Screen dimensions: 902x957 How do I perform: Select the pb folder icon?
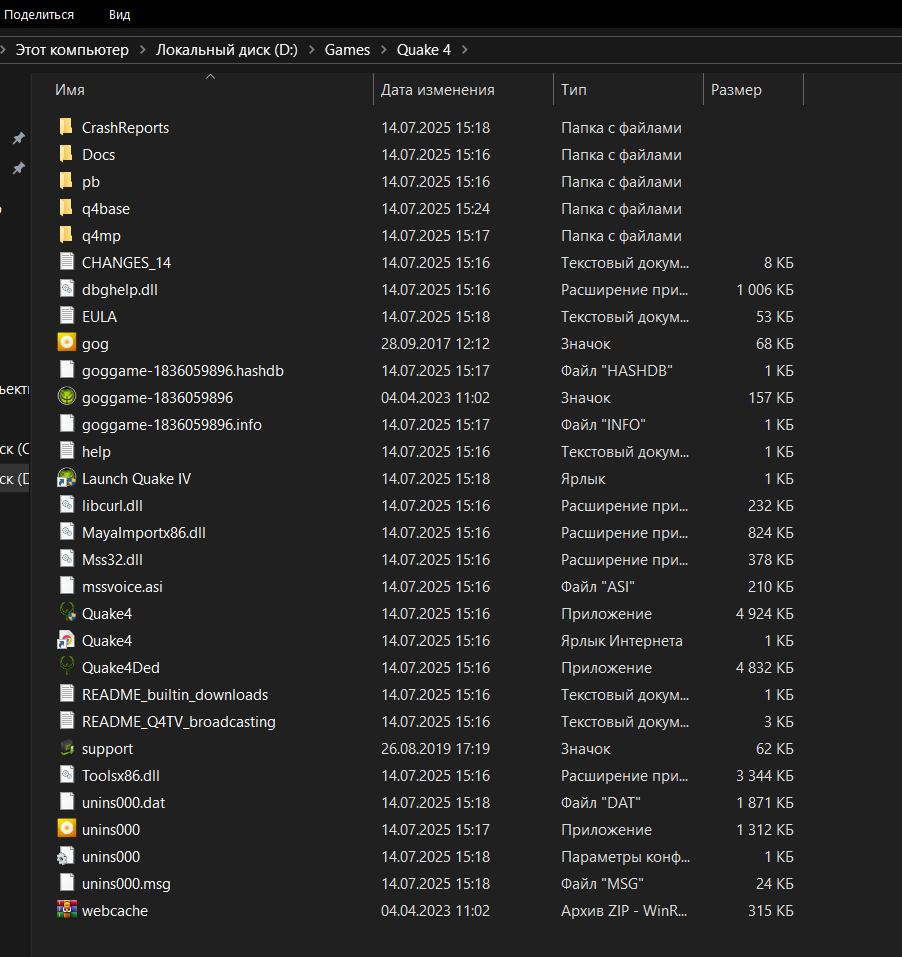pyautogui.click(x=66, y=181)
